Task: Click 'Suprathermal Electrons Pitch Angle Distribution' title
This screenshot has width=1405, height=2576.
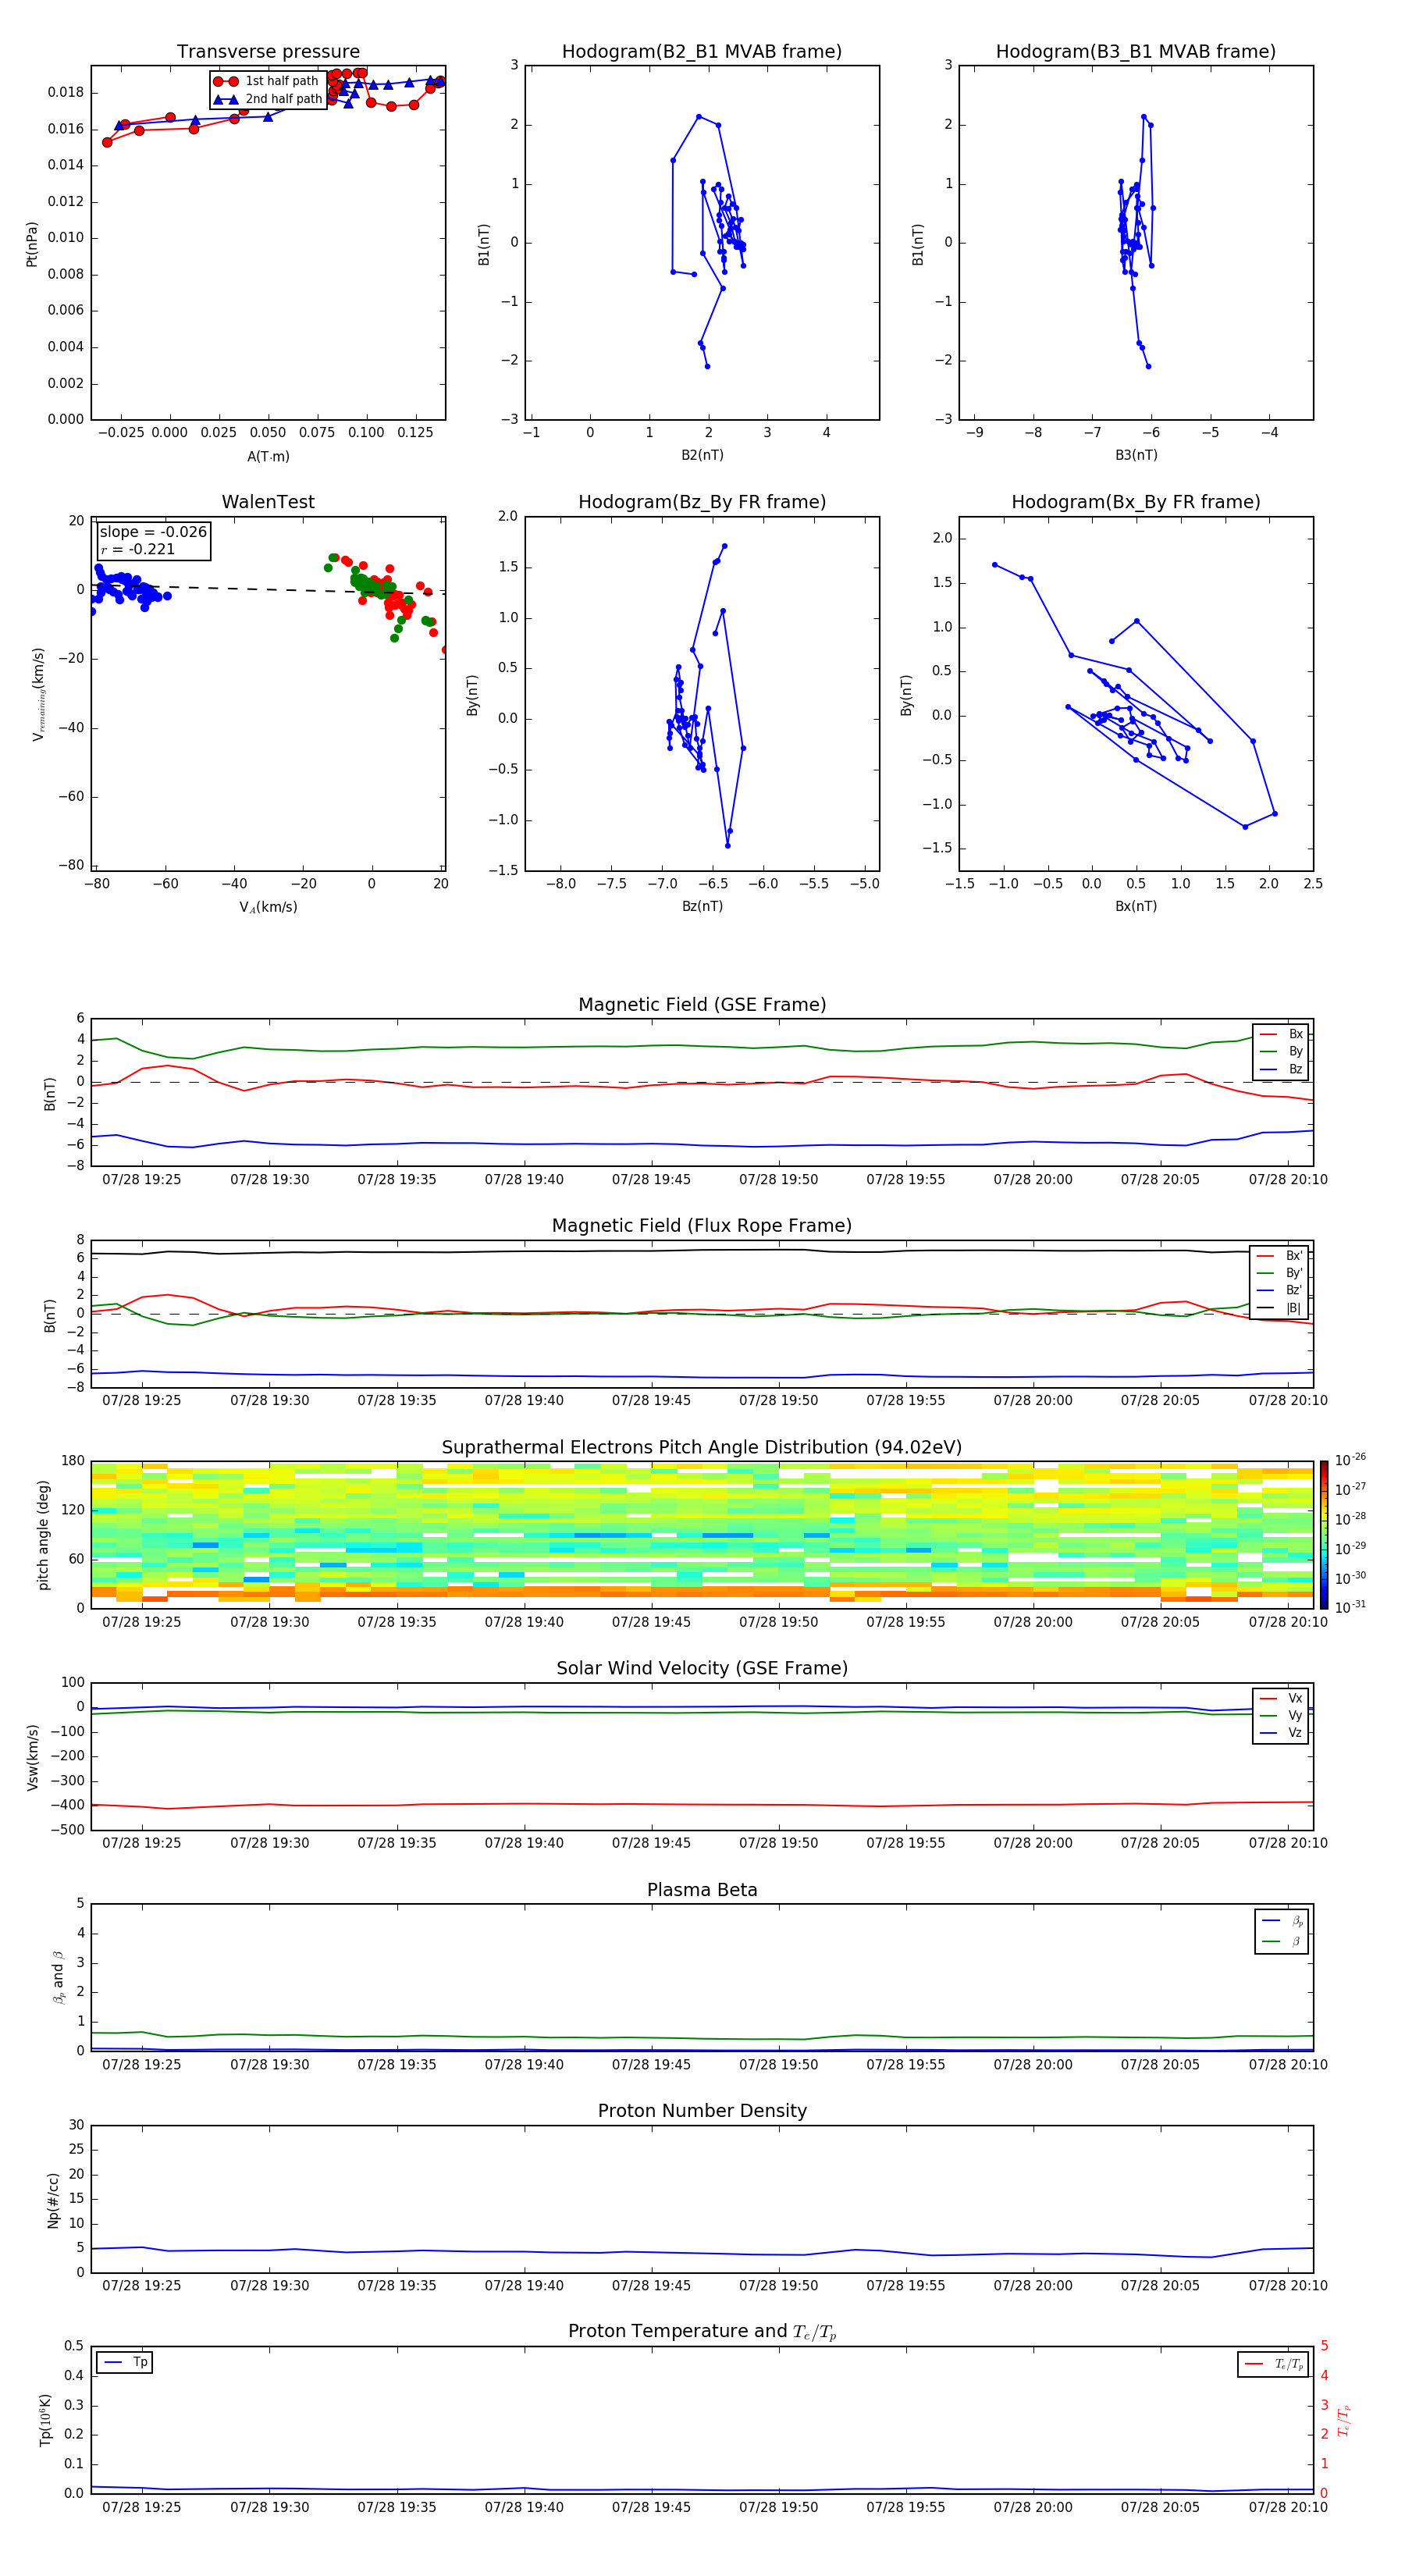Action: point(702,1448)
